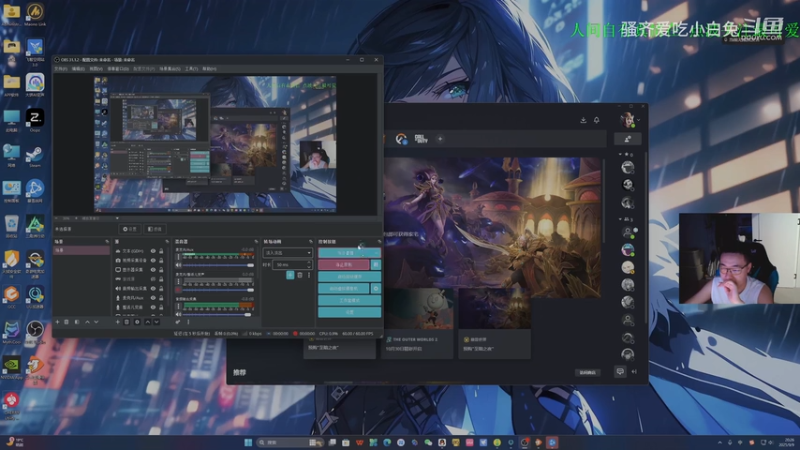Select the Overwatch game icon in Battle.net
800x450 pixels.
(x=402, y=139)
